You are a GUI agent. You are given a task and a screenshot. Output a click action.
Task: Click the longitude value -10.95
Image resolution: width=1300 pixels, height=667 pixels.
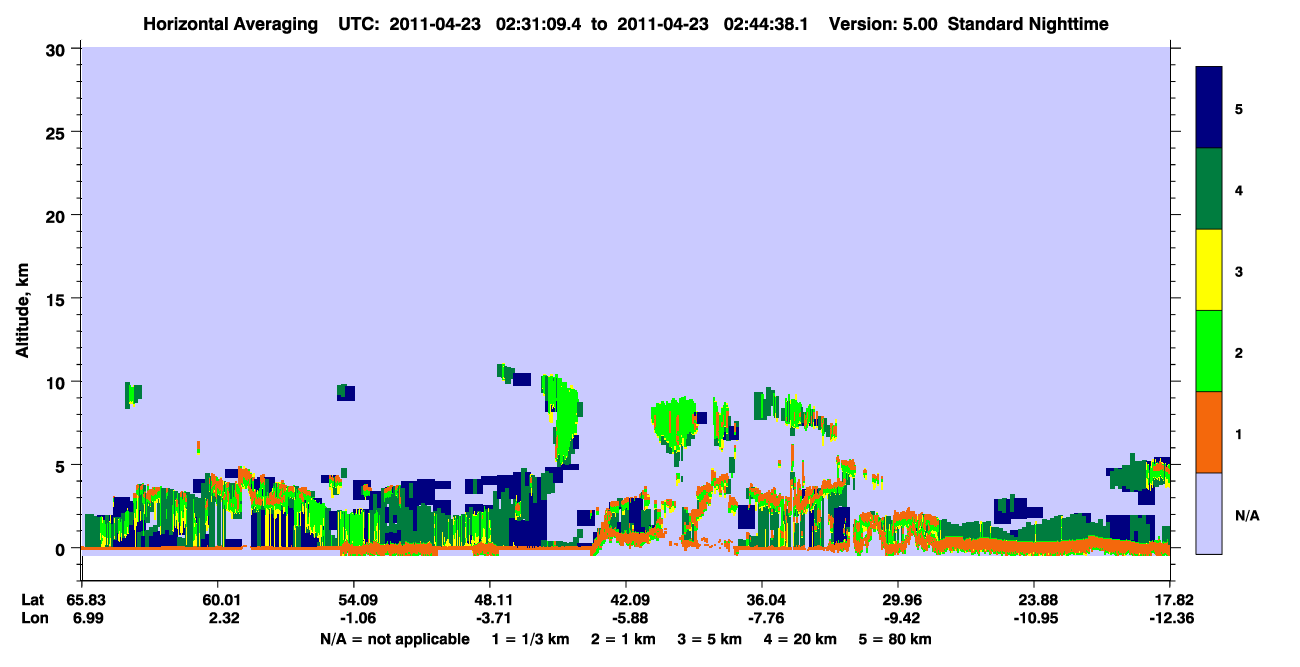tap(1034, 618)
